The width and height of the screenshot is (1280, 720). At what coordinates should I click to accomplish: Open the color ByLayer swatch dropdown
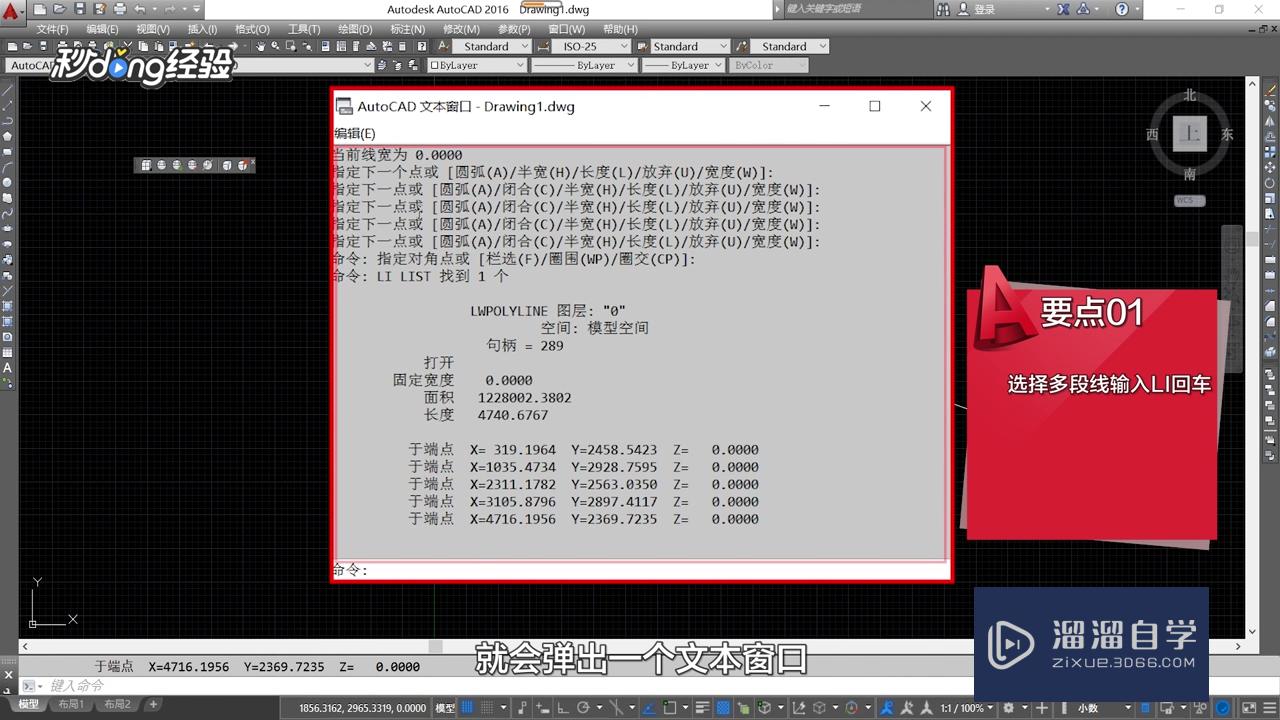476,65
